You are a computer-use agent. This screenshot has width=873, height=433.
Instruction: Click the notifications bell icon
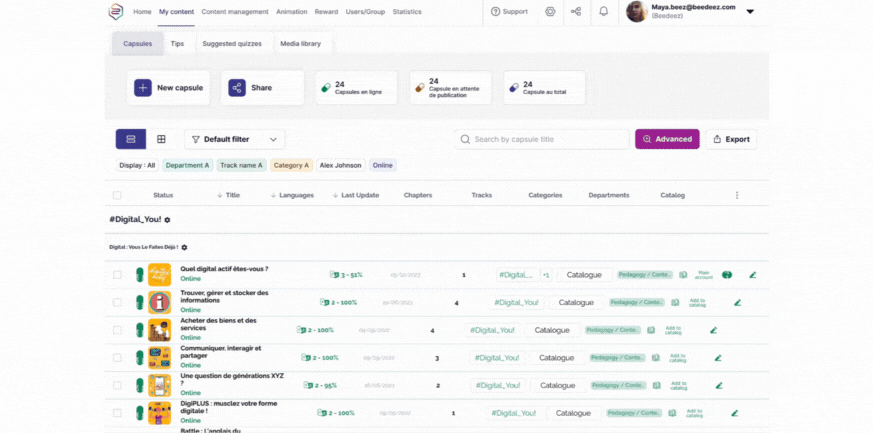(x=603, y=12)
